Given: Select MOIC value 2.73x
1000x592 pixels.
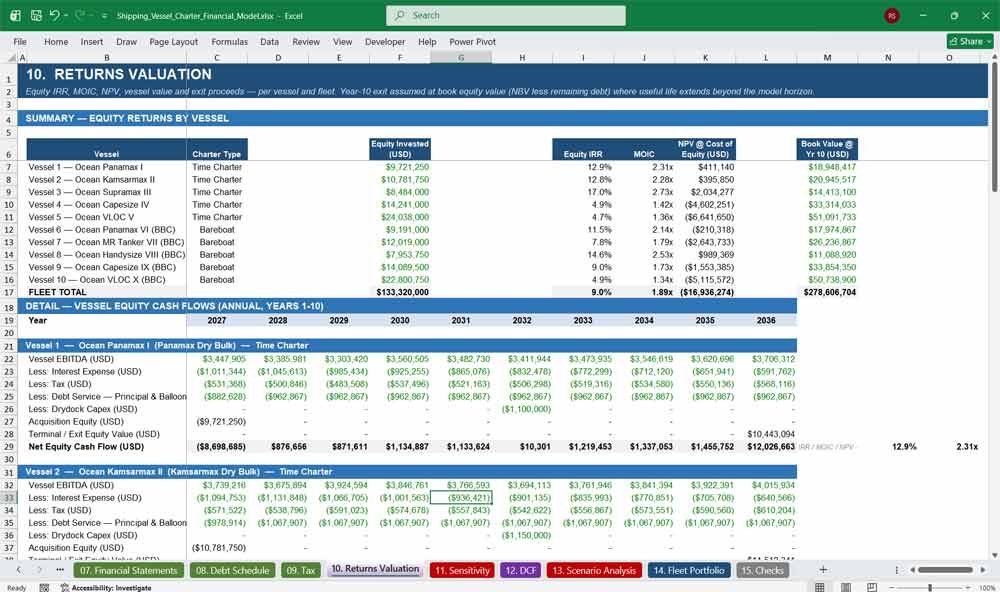Looking at the screenshot, I should (x=644, y=192).
